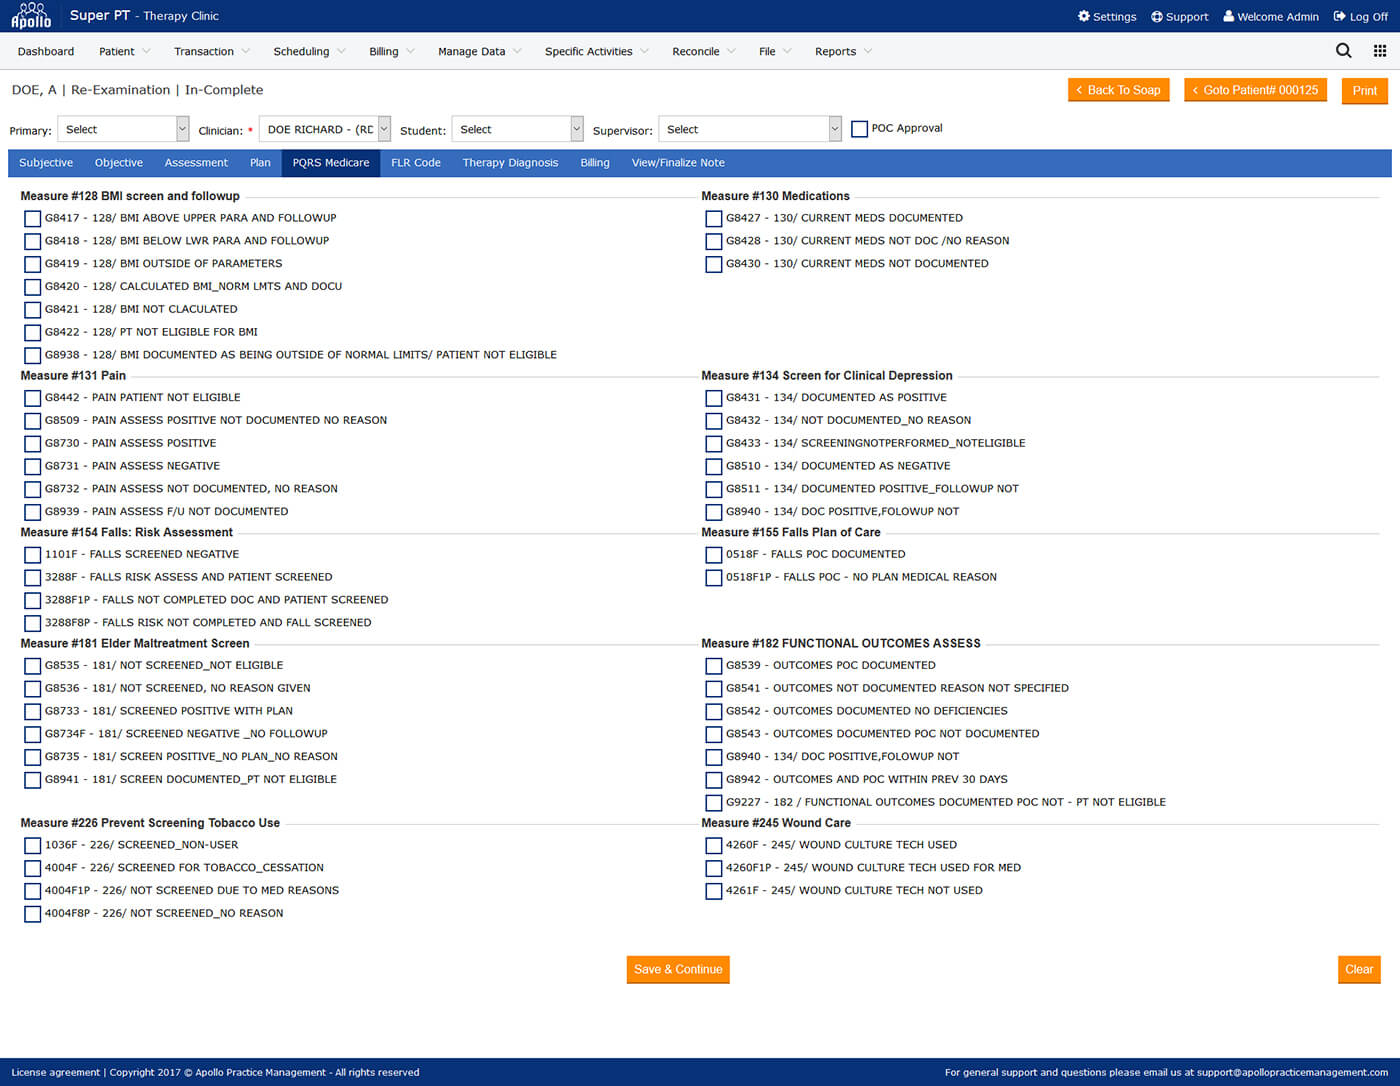Select the Subjective tab
1400x1086 pixels.
tap(45, 162)
